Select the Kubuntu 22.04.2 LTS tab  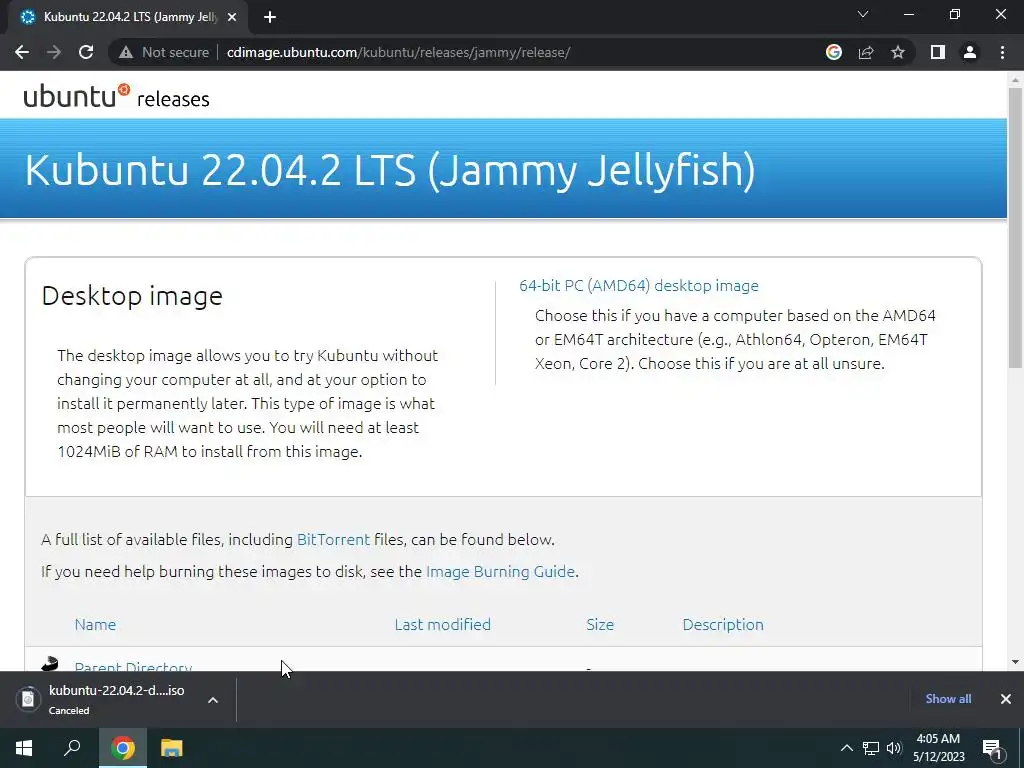[x=129, y=18]
